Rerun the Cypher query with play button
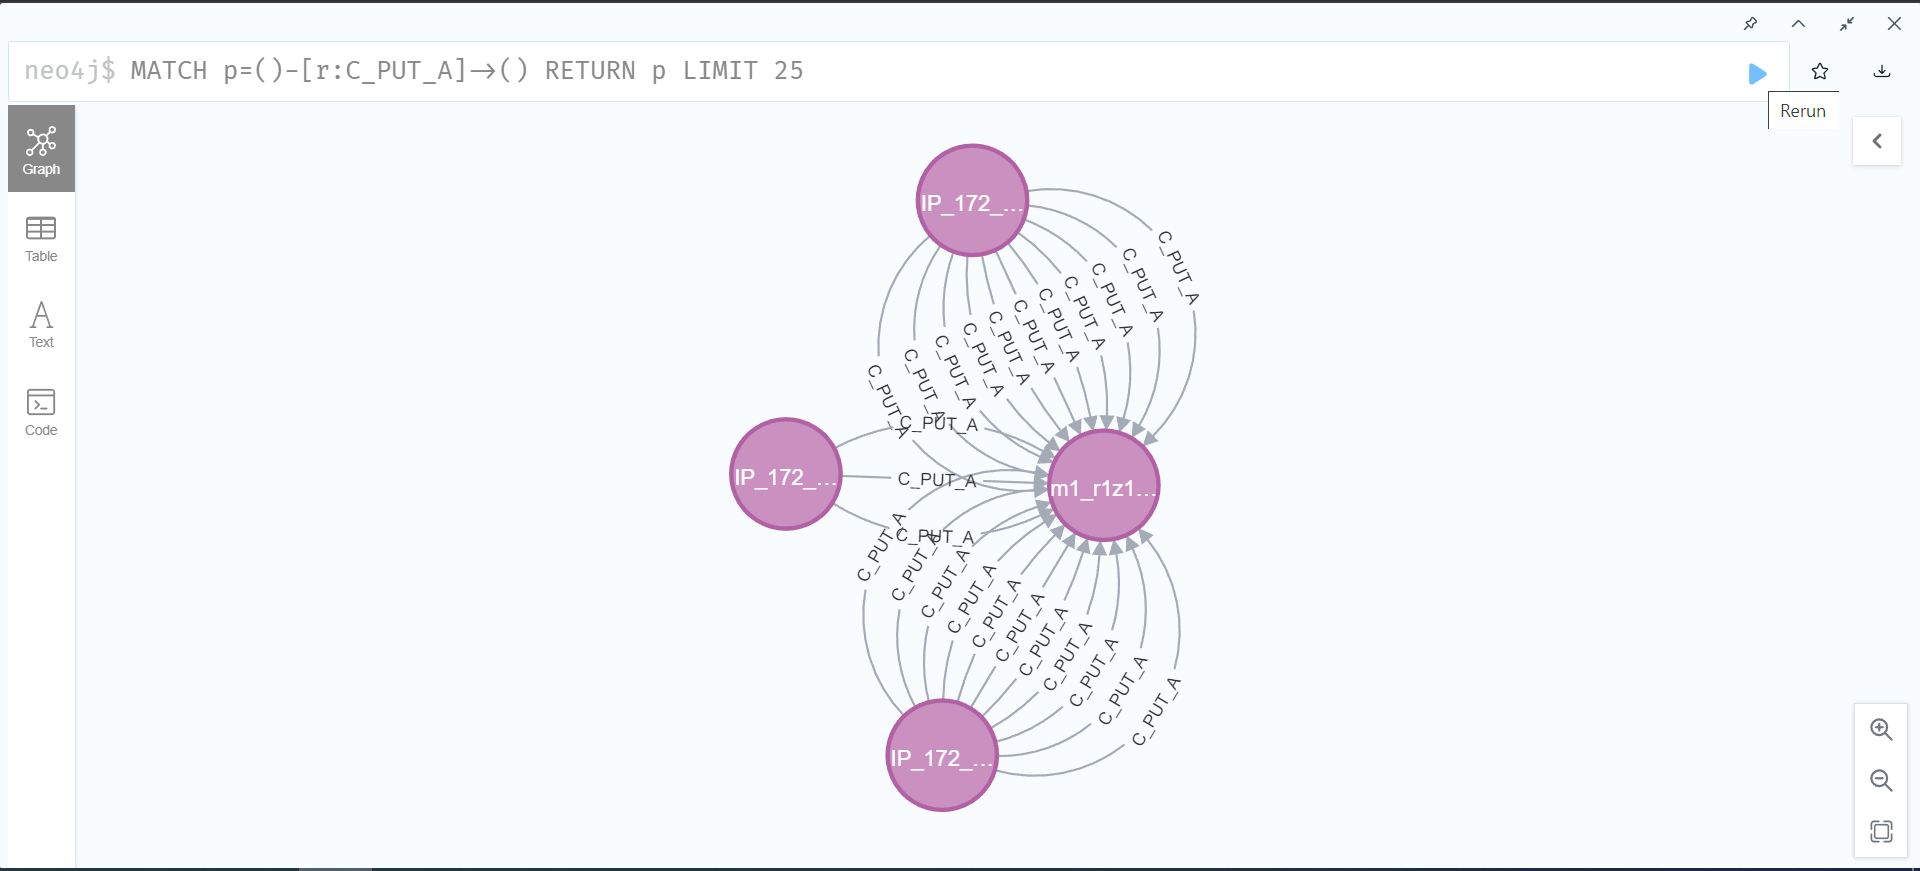1920x871 pixels. click(x=1757, y=73)
